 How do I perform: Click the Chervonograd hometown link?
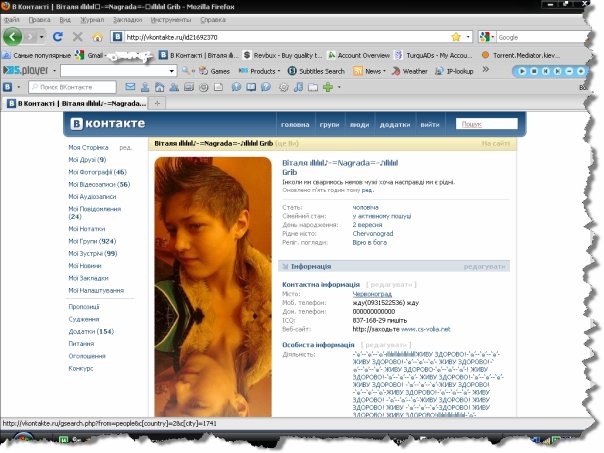(x=371, y=233)
